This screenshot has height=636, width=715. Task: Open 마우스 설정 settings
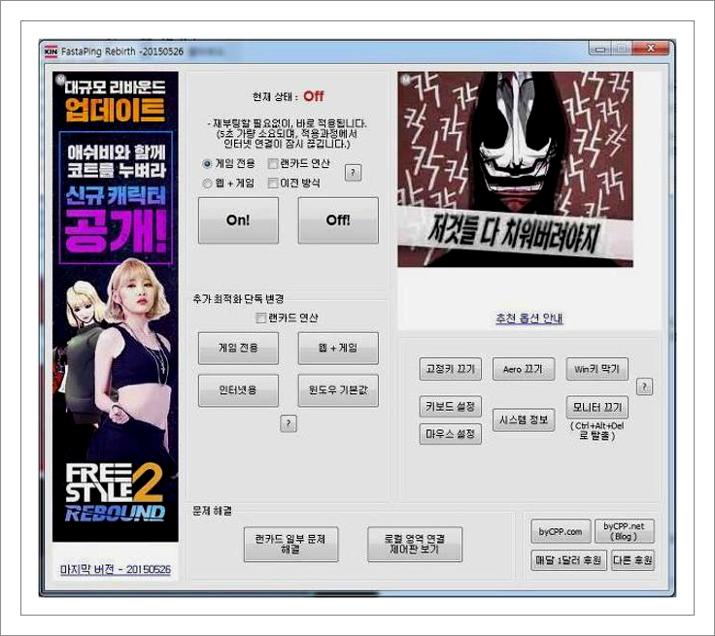(x=451, y=434)
